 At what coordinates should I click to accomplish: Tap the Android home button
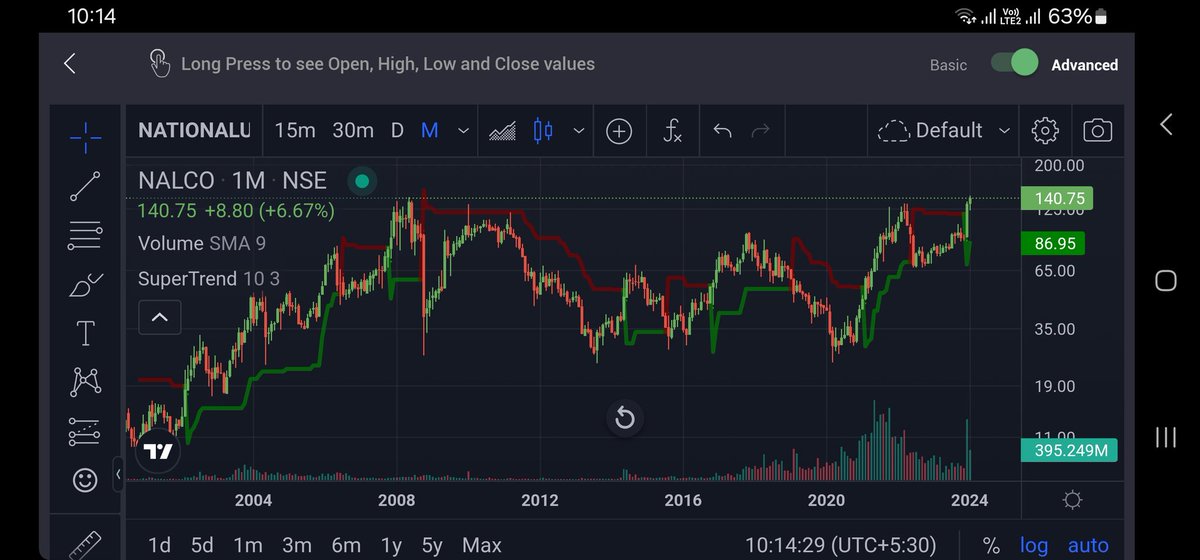pyautogui.click(x=1166, y=280)
